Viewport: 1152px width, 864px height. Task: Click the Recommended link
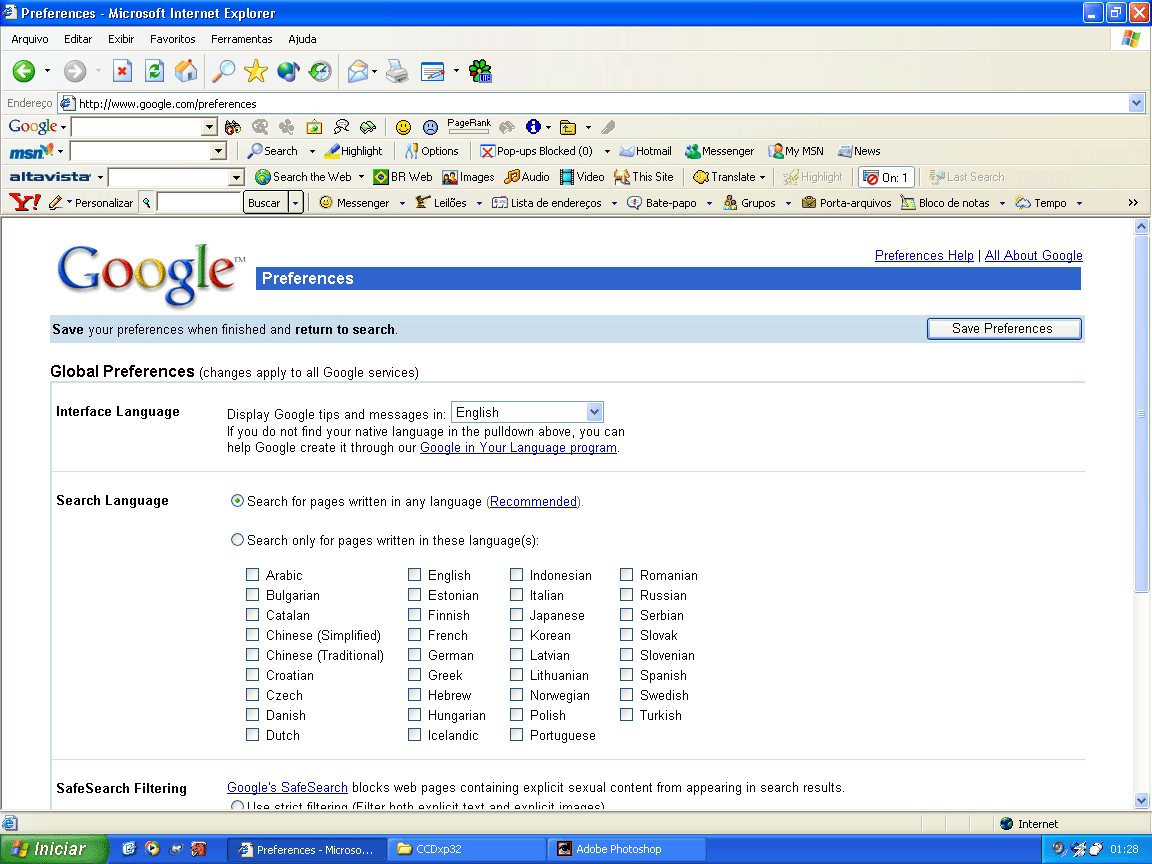click(533, 501)
